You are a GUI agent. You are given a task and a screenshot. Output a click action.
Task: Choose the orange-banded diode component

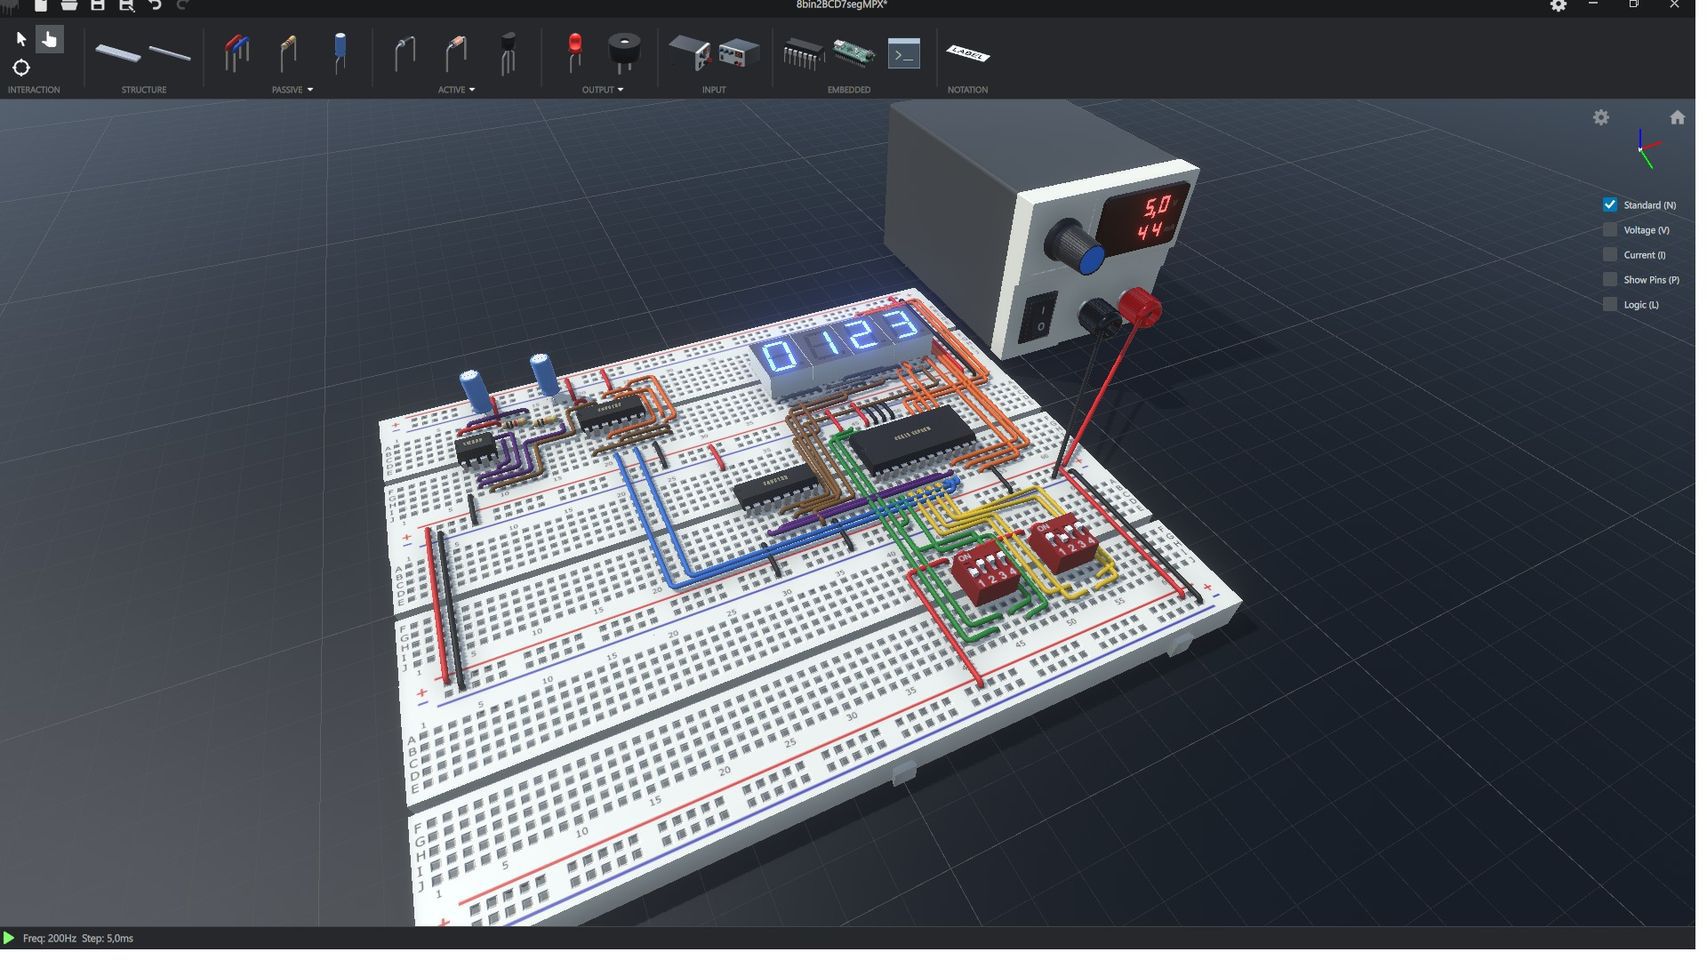point(456,53)
